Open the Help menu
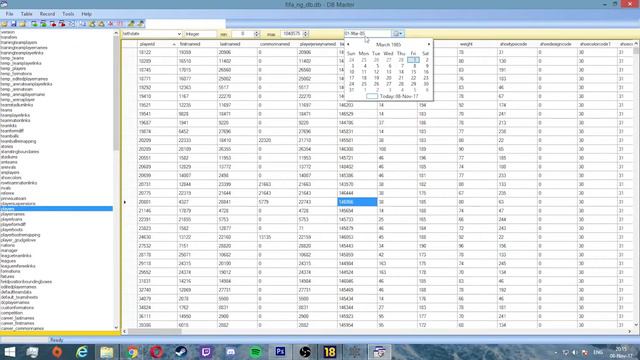The width and height of the screenshot is (640, 360). [x=87, y=14]
